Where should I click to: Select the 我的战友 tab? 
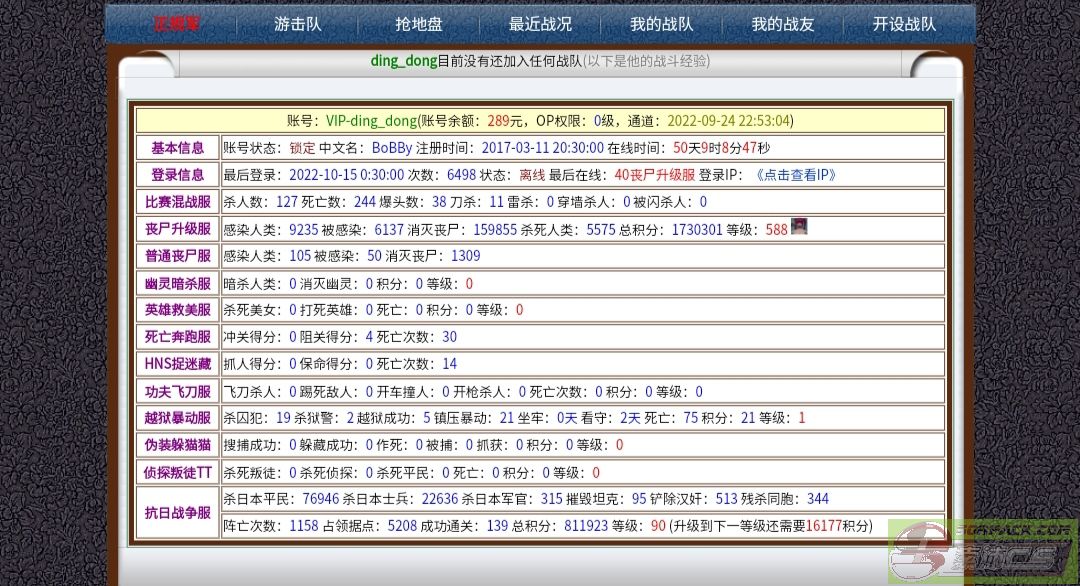(782, 24)
